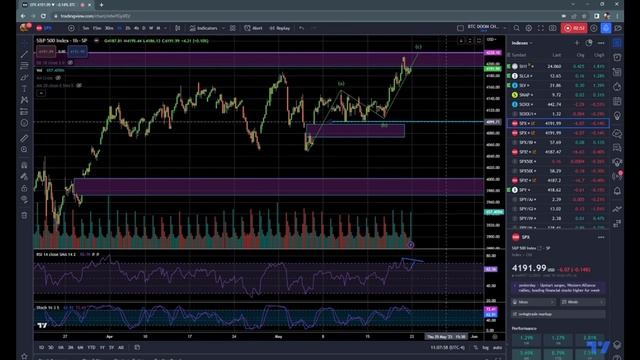Open the layout setup square icon
Image resolution: width=640 pixels, height=360 pixels.
pyautogui.click(x=460, y=28)
